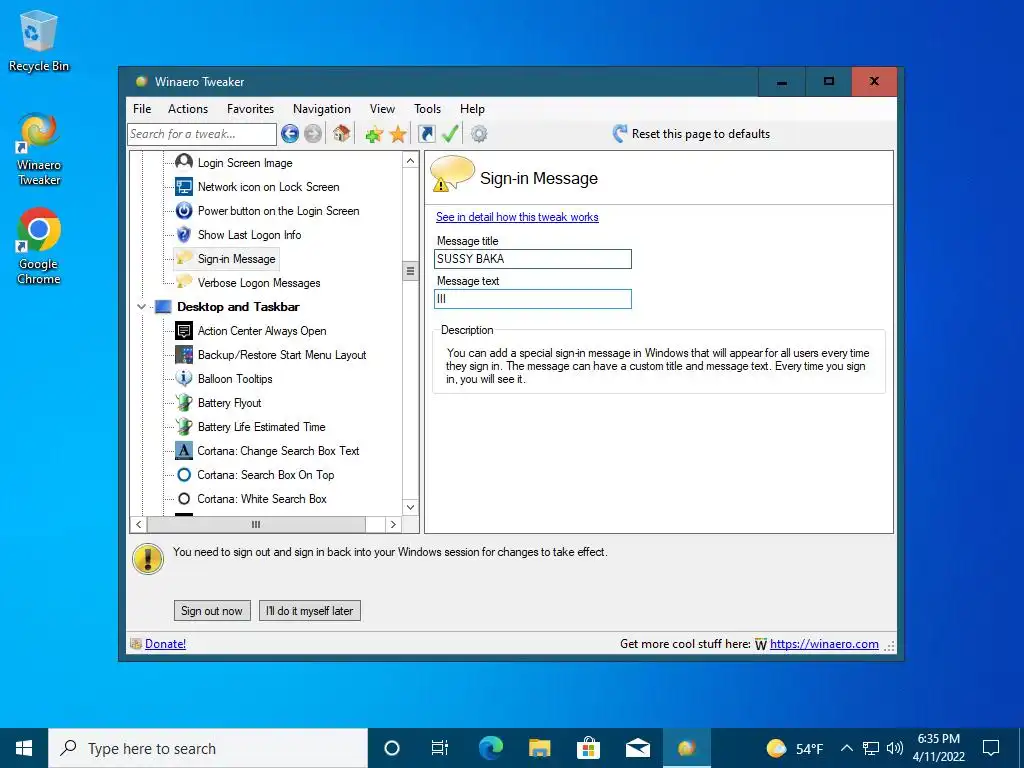Open the Navigation menu
Image resolution: width=1024 pixels, height=768 pixels.
pyautogui.click(x=321, y=109)
